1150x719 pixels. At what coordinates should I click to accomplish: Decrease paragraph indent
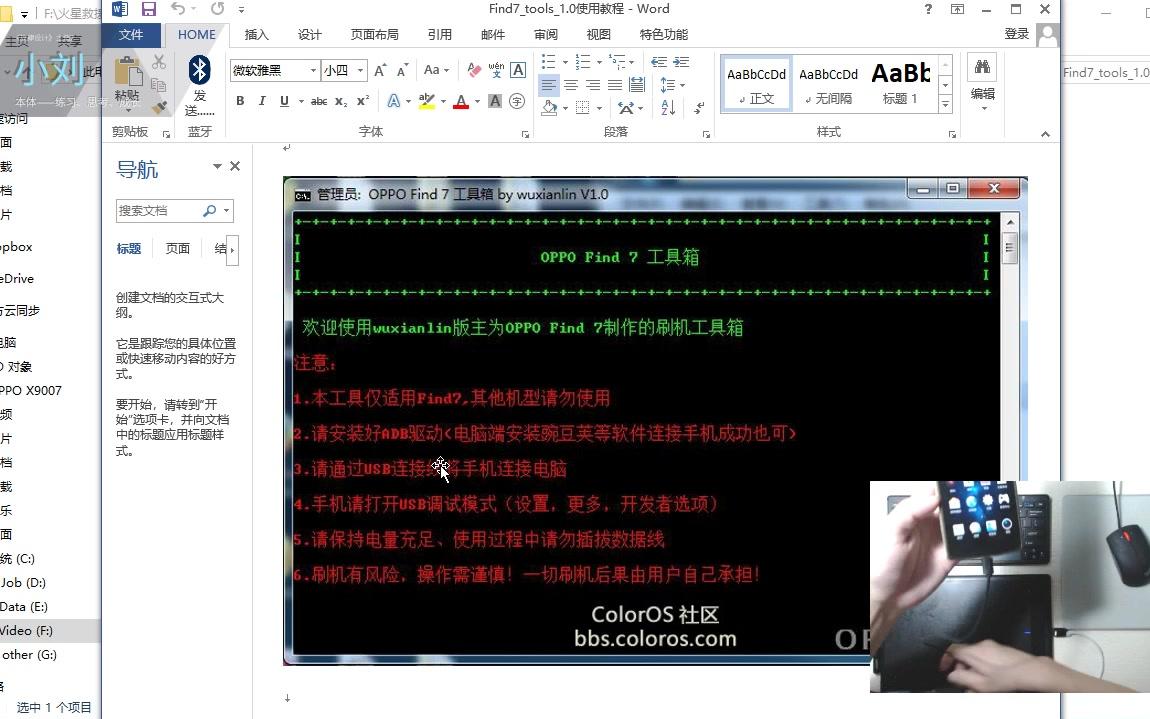(x=659, y=62)
